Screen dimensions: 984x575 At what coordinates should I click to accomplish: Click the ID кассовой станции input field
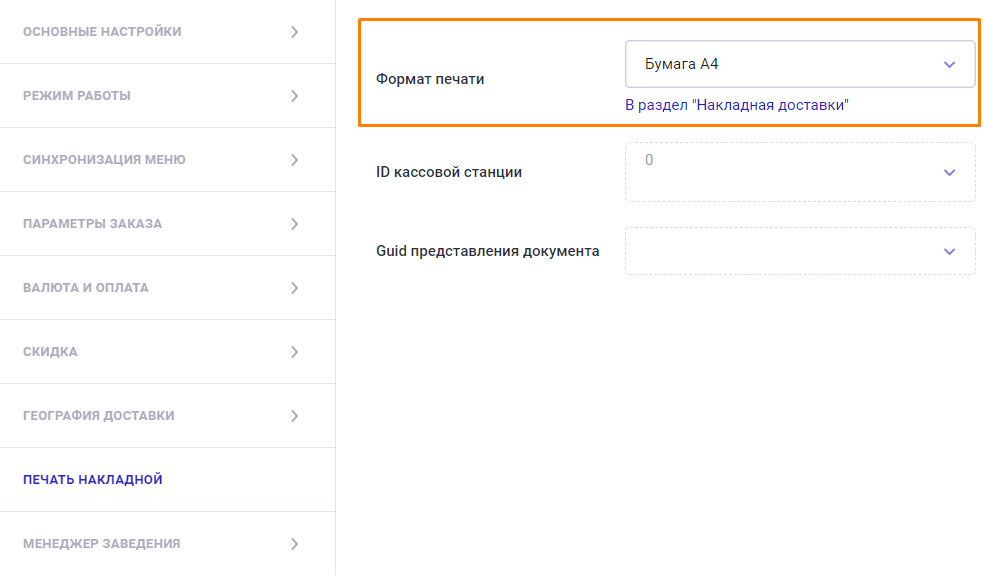(780, 172)
